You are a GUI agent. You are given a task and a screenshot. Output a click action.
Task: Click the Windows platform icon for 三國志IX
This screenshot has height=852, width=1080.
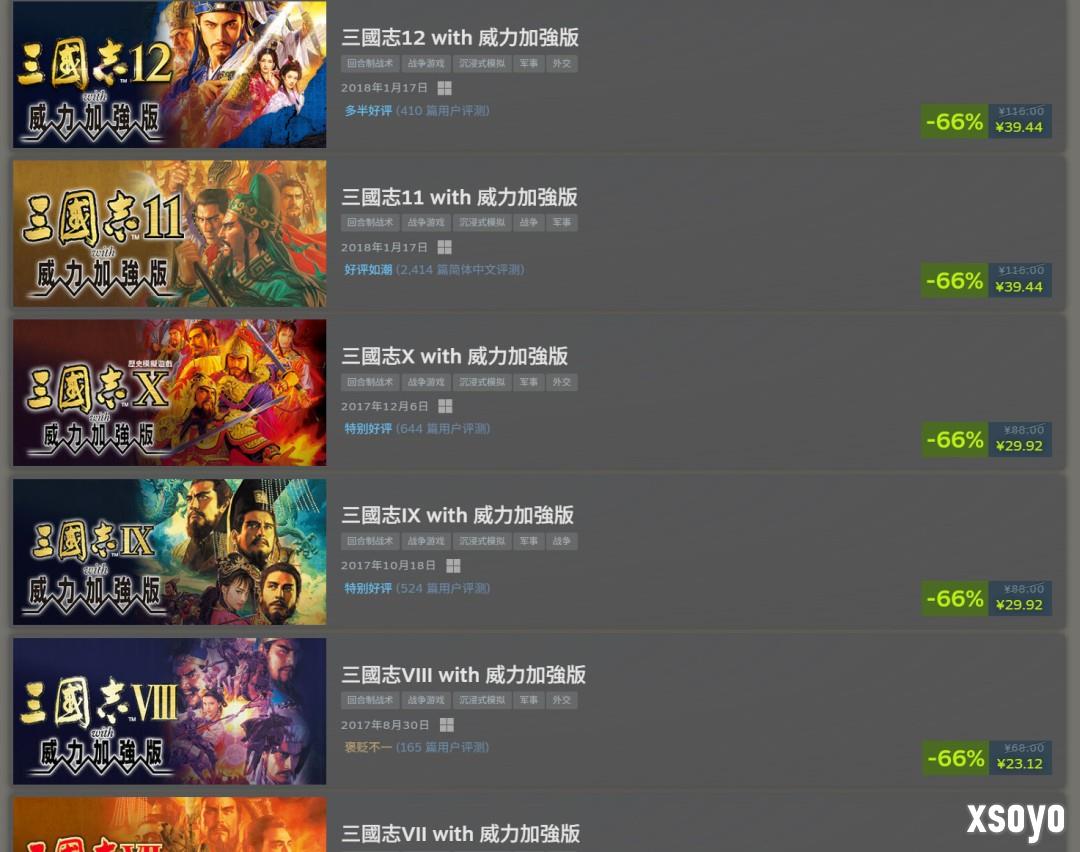coord(453,565)
